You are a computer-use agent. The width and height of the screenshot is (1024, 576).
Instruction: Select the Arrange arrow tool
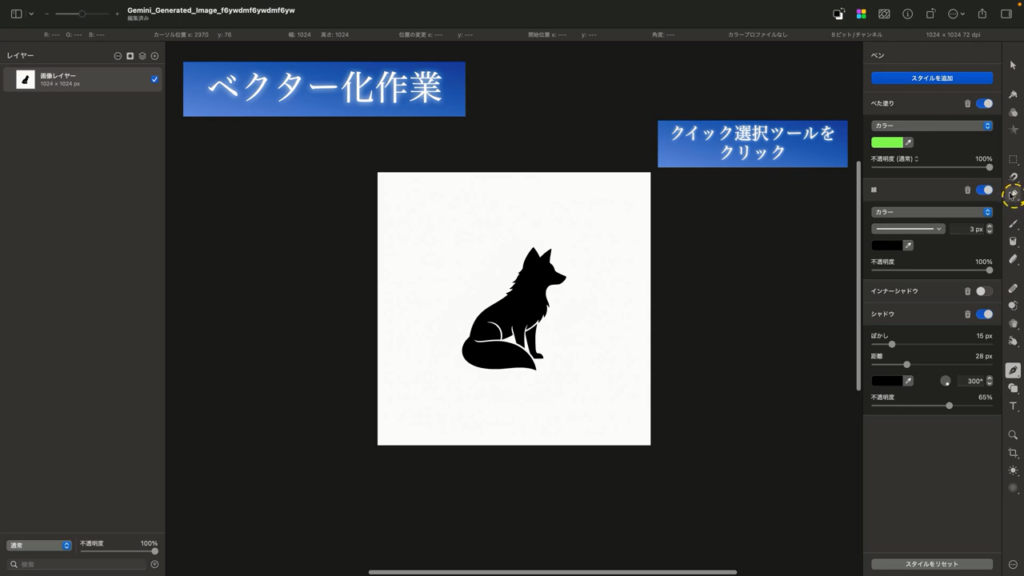1013,65
